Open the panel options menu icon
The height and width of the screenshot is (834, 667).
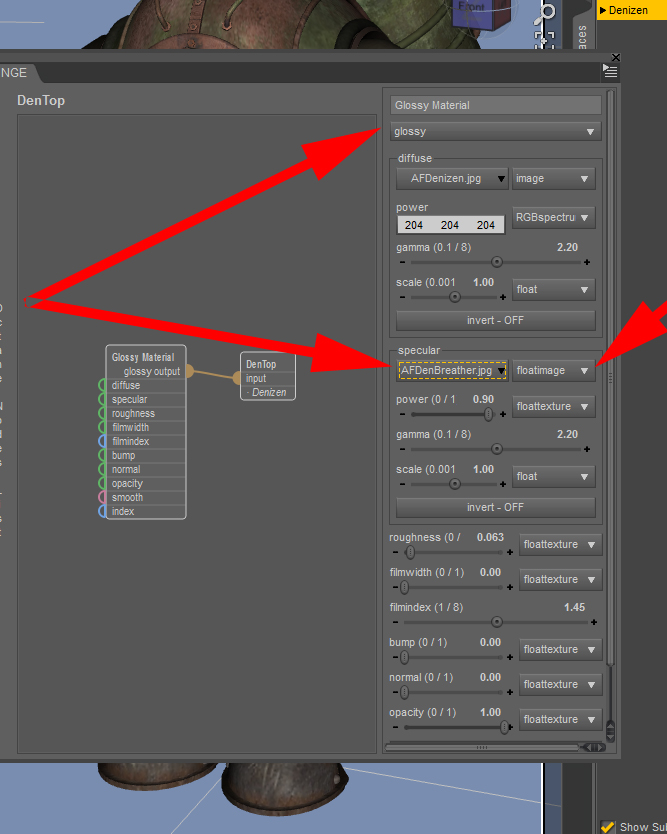point(610,71)
